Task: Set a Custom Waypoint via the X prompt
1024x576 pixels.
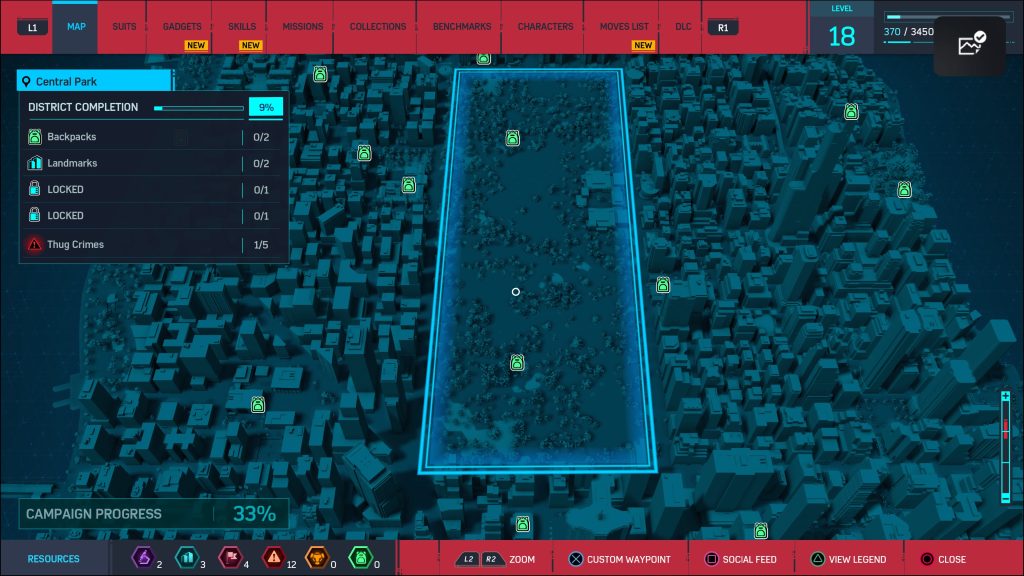Action: pos(619,559)
